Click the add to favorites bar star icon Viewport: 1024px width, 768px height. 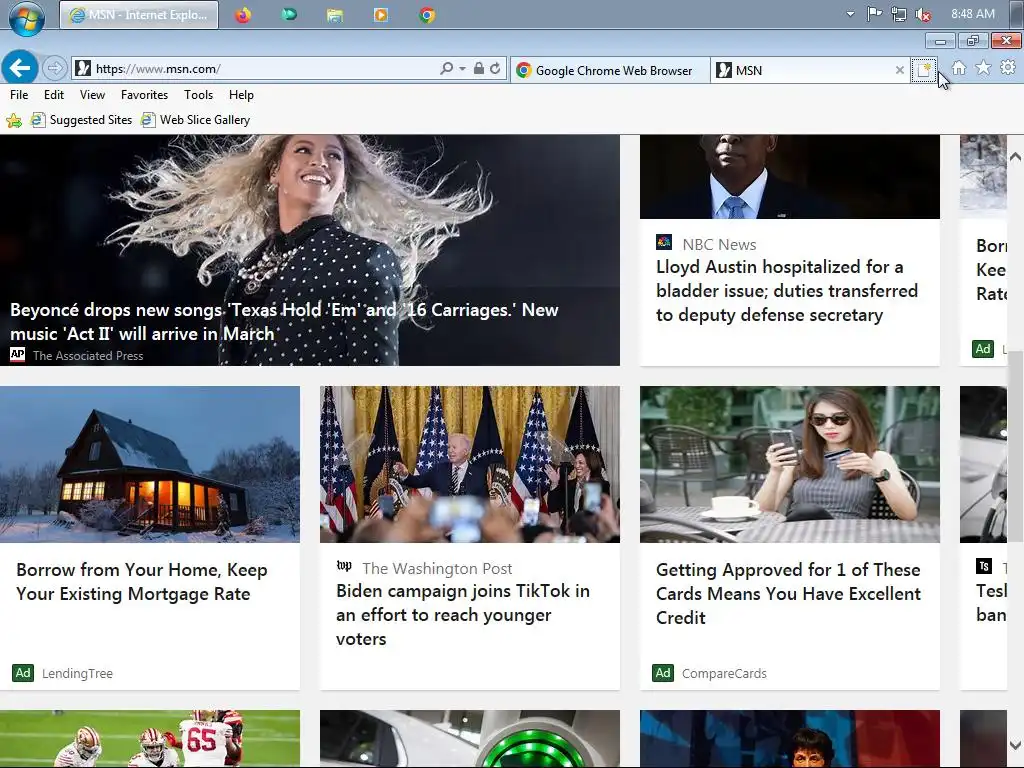coord(14,120)
